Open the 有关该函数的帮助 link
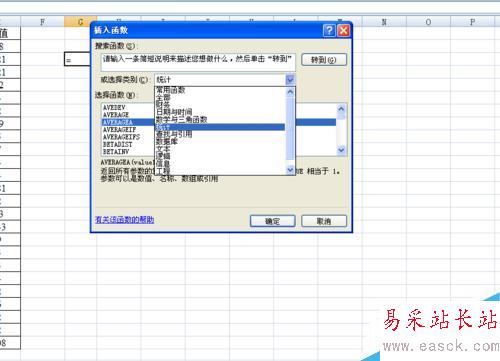This screenshot has height=361, width=500. pos(124,220)
